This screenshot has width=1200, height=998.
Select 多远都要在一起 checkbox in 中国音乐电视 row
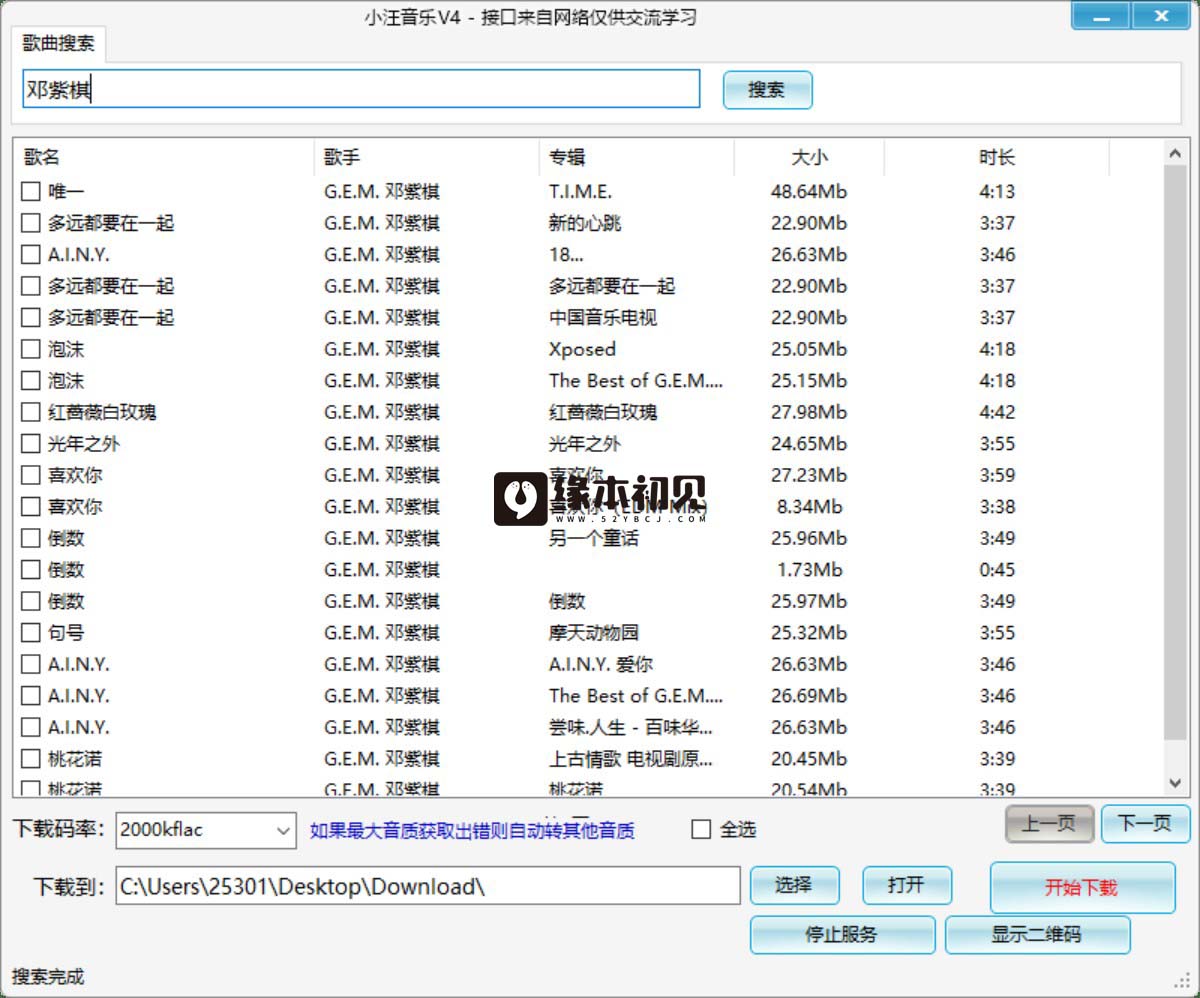pyautogui.click(x=31, y=317)
